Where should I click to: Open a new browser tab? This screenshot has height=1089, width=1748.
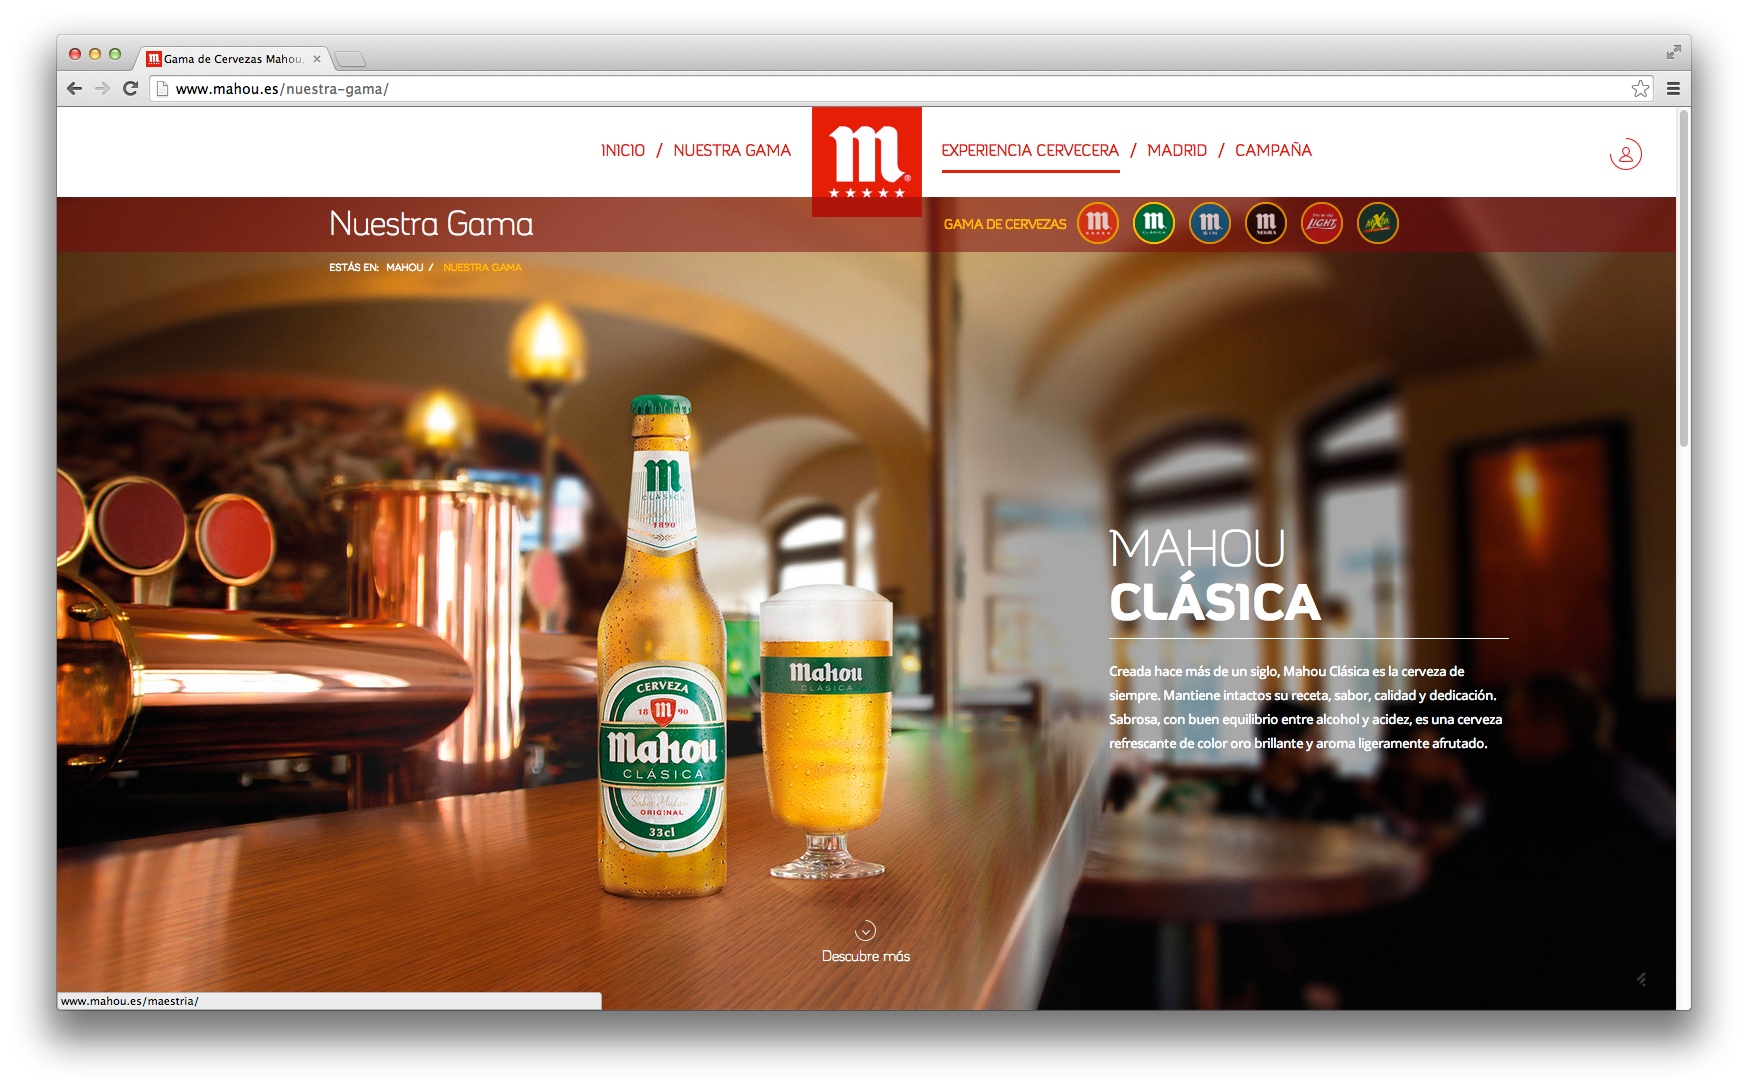[349, 59]
